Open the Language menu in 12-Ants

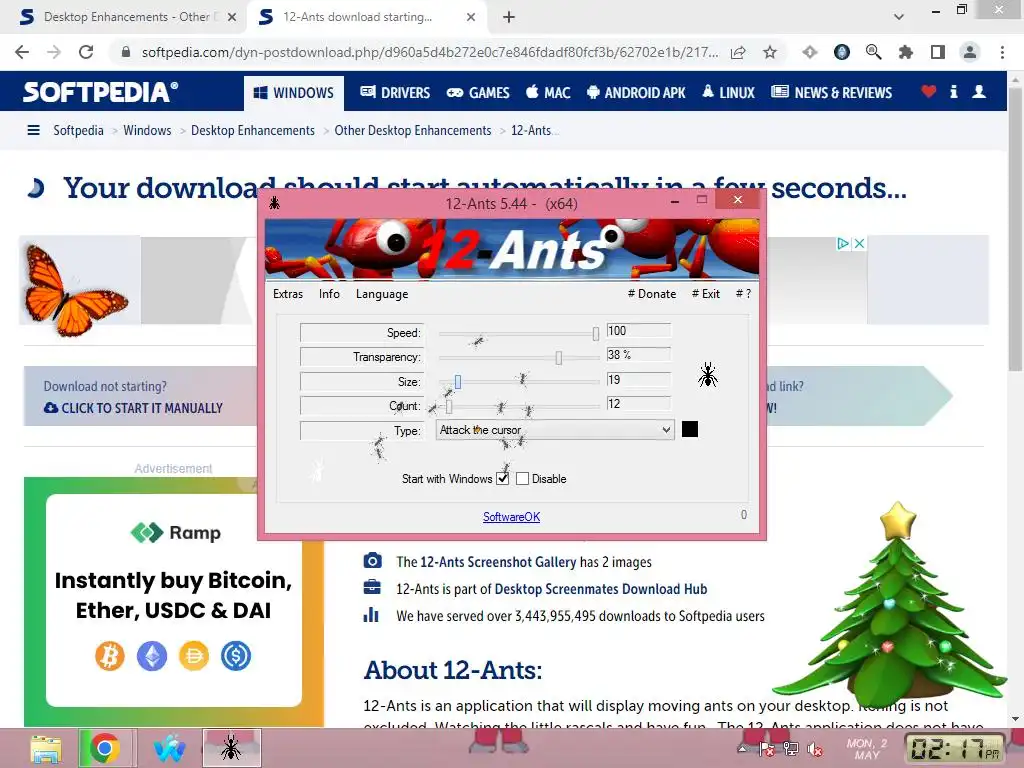pyautogui.click(x=381, y=294)
